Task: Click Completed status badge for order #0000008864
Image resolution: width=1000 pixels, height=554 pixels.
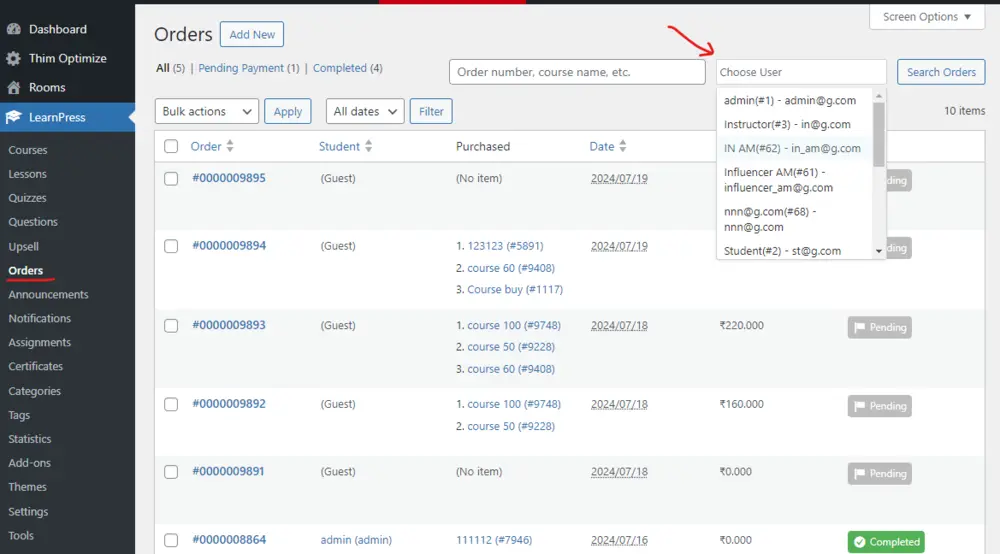Action: coord(886,542)
